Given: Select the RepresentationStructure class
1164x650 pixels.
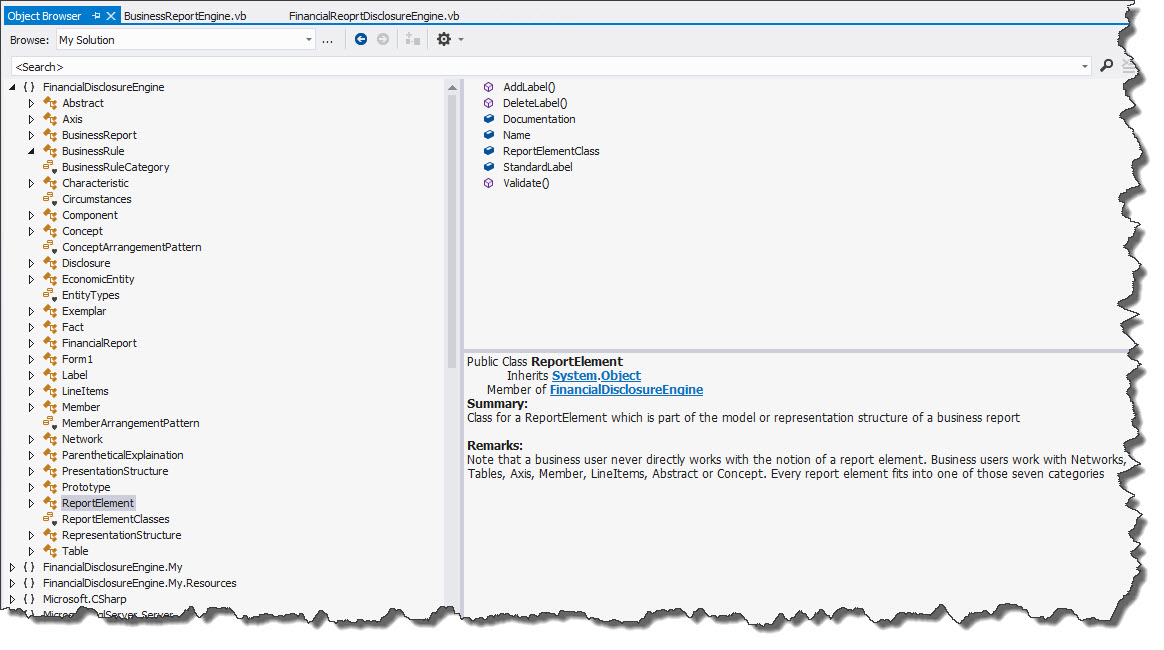Looking at the screenshot, I should click(122, 535).
